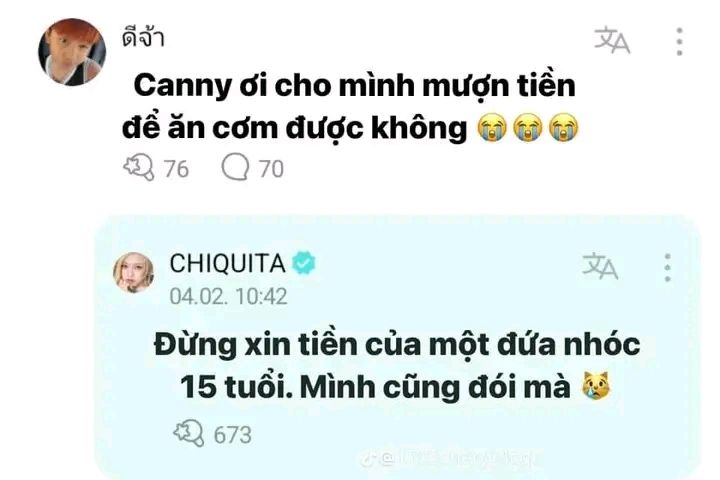Tap the 'Đừng xin tiền' reply text
Image resolution: width=720 pixels, height=480 pixels.
click(x=397, y=365)
